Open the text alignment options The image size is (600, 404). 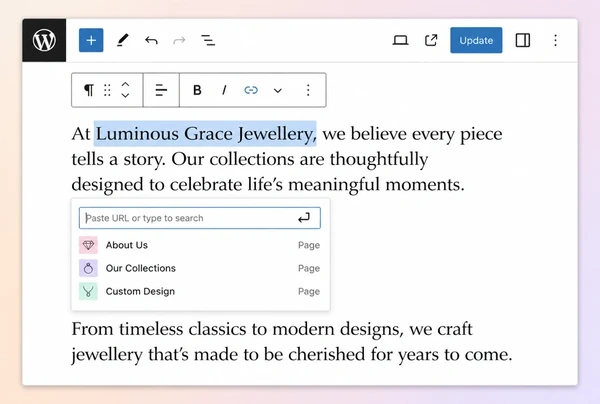(161, 90)
